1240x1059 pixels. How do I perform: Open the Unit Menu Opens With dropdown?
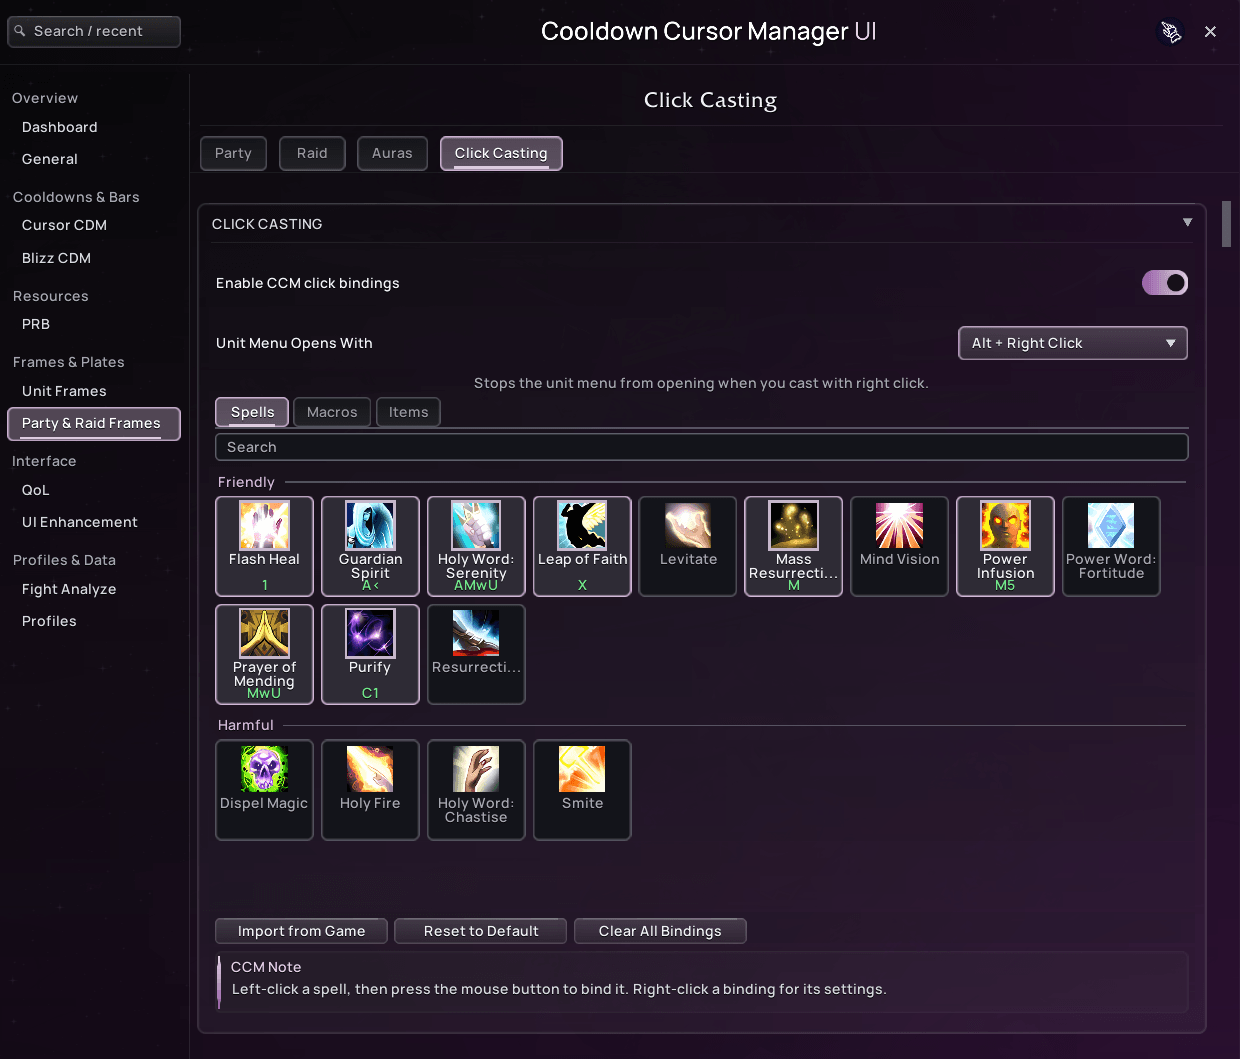pyautogui.click(x=1073, y=343)
